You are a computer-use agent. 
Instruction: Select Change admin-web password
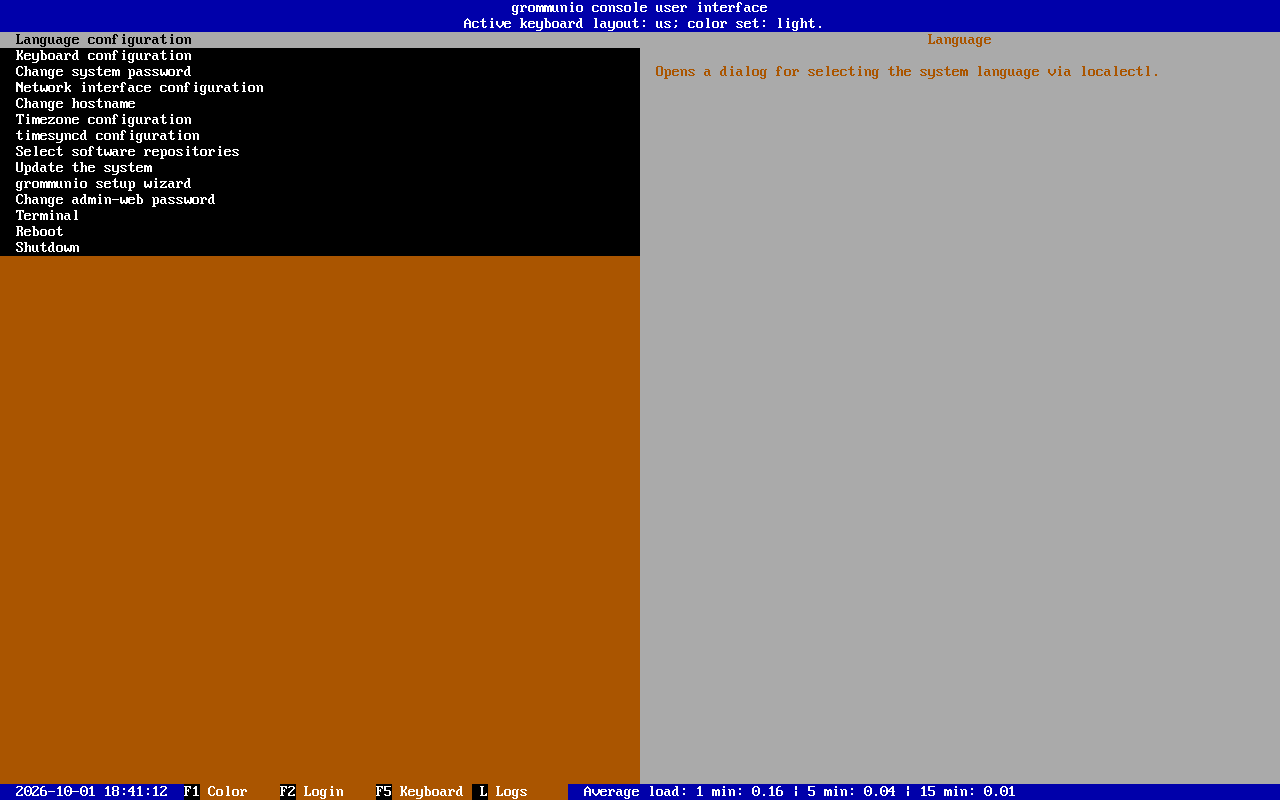click(320, 200)
